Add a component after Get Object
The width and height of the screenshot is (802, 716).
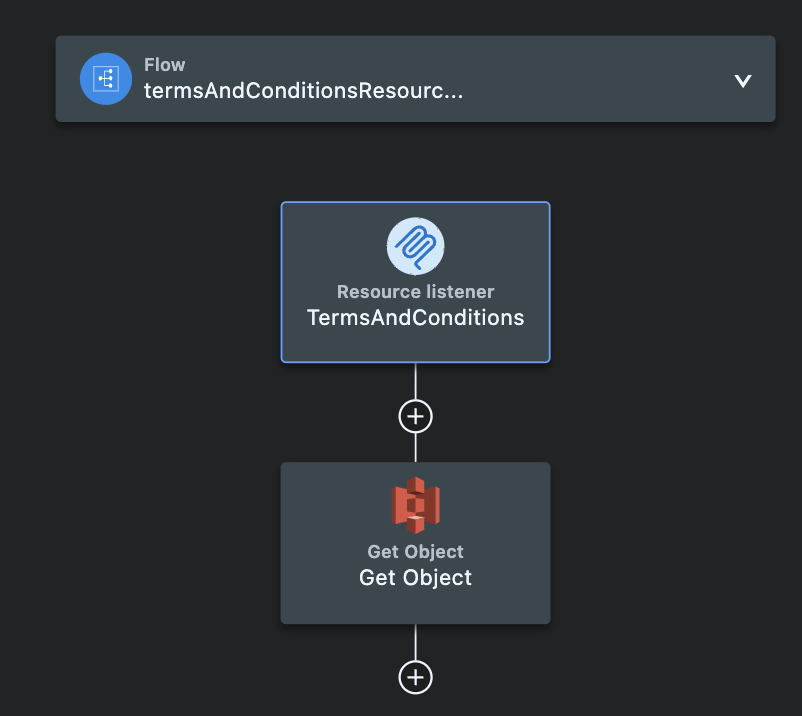pos(415,678)
